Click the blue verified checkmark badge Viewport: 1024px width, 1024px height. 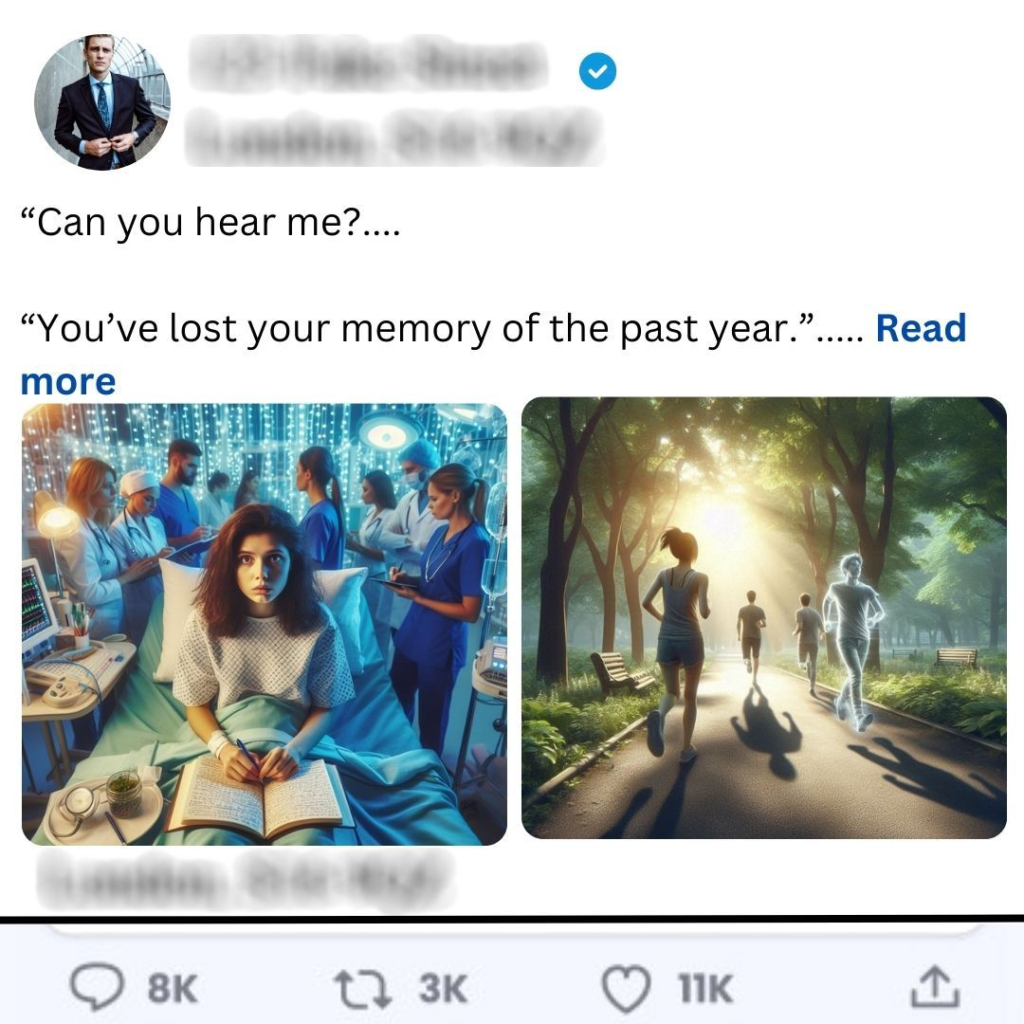pos(598,71)
